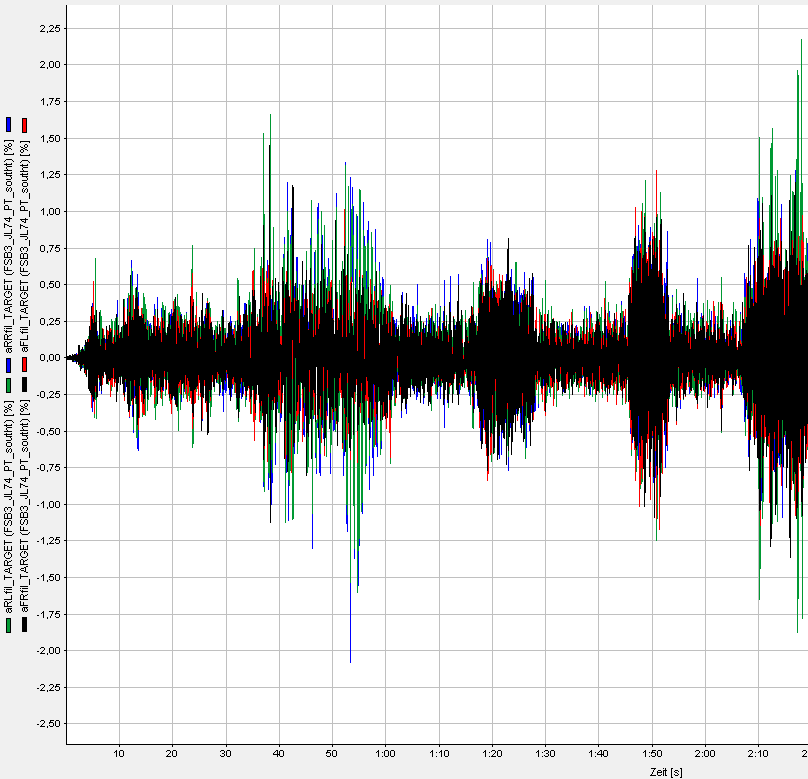Viewport: 808px width, 779px height.
Task: Click the topmost red aFLfil legend swatch
Action: 25,124
